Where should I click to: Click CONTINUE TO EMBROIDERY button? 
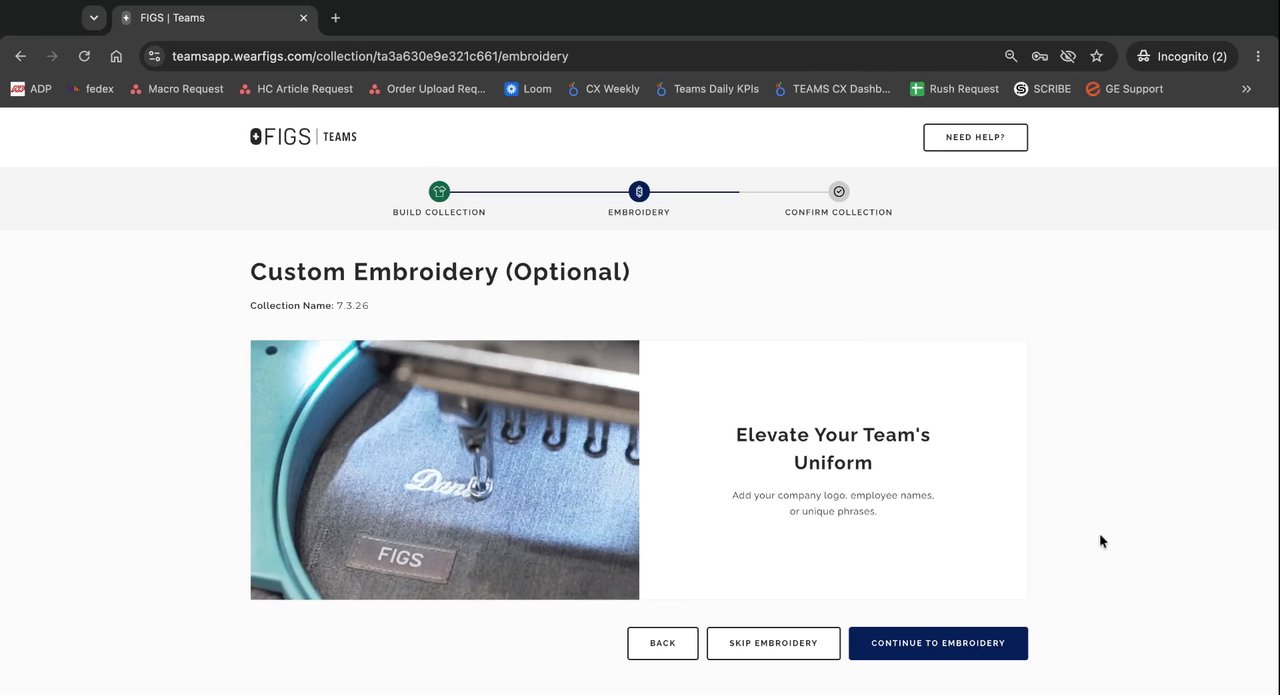click(x=938, y=643)
